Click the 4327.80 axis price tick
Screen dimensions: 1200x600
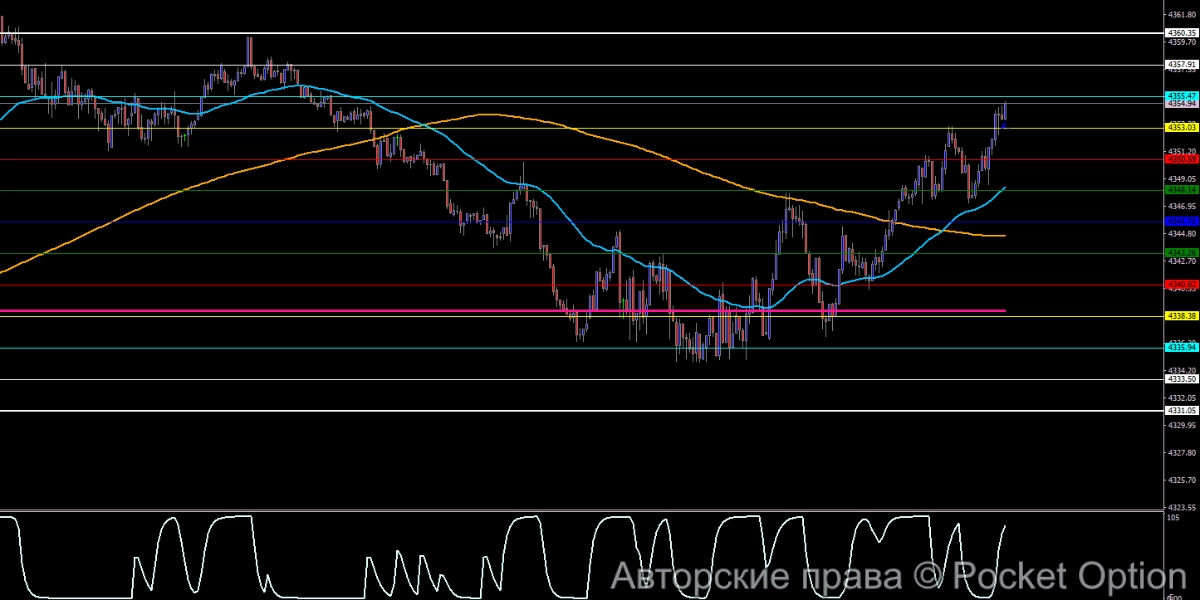(1181, 452)
